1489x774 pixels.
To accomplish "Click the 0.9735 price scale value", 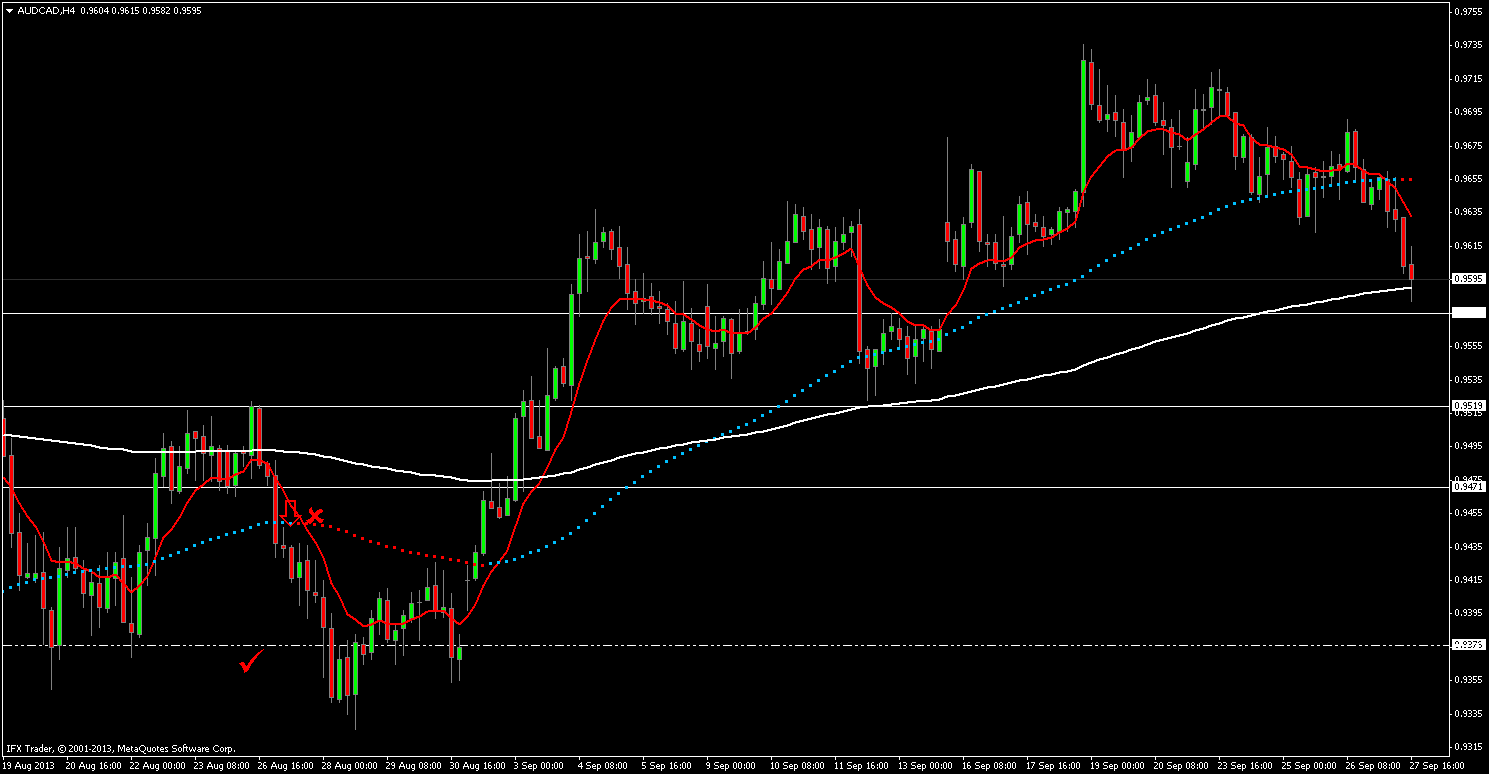I will (x=1470, y=45).
